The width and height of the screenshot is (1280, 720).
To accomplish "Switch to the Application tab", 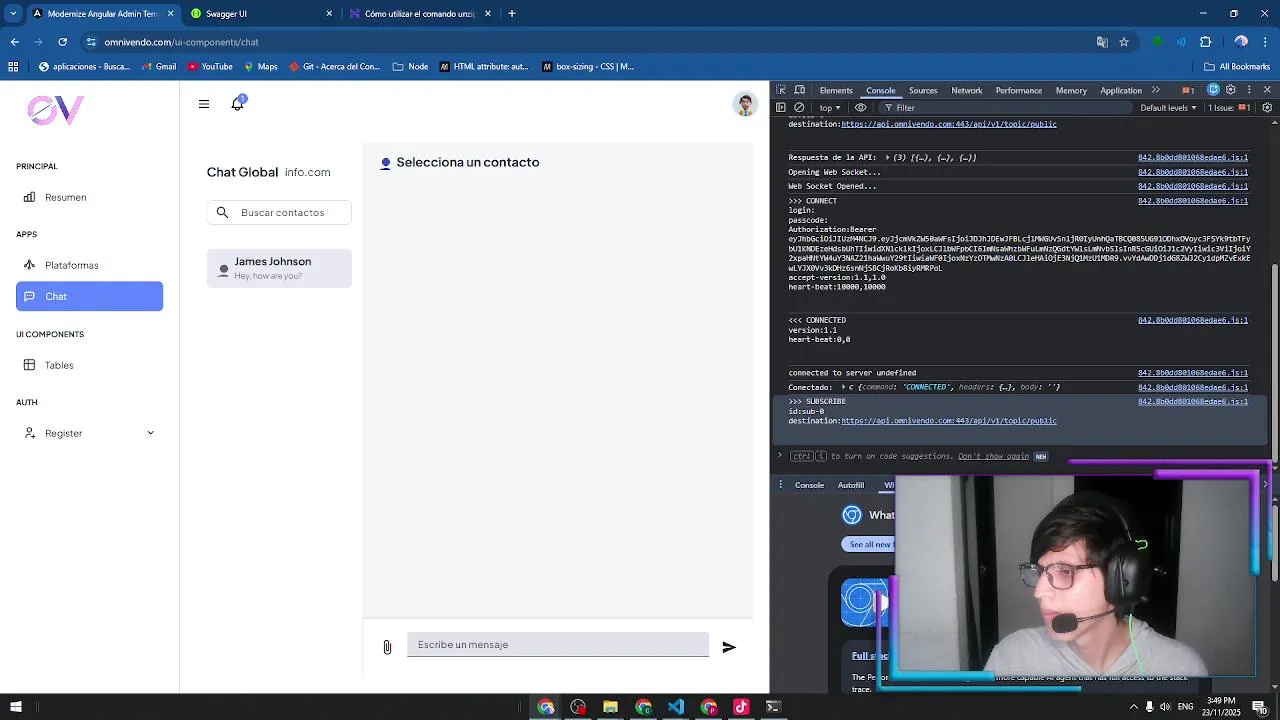I will [x=1121, y=90].
